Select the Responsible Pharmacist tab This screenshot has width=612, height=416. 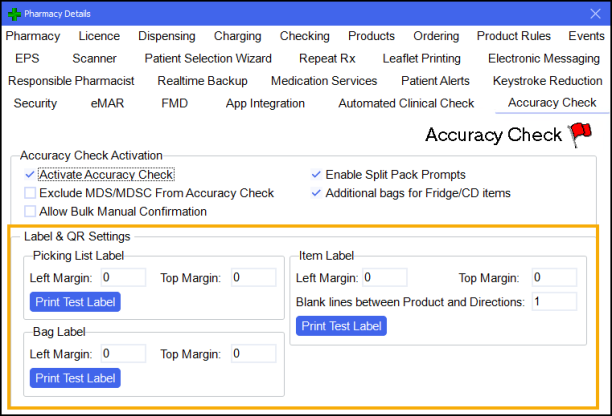point(71,81)
